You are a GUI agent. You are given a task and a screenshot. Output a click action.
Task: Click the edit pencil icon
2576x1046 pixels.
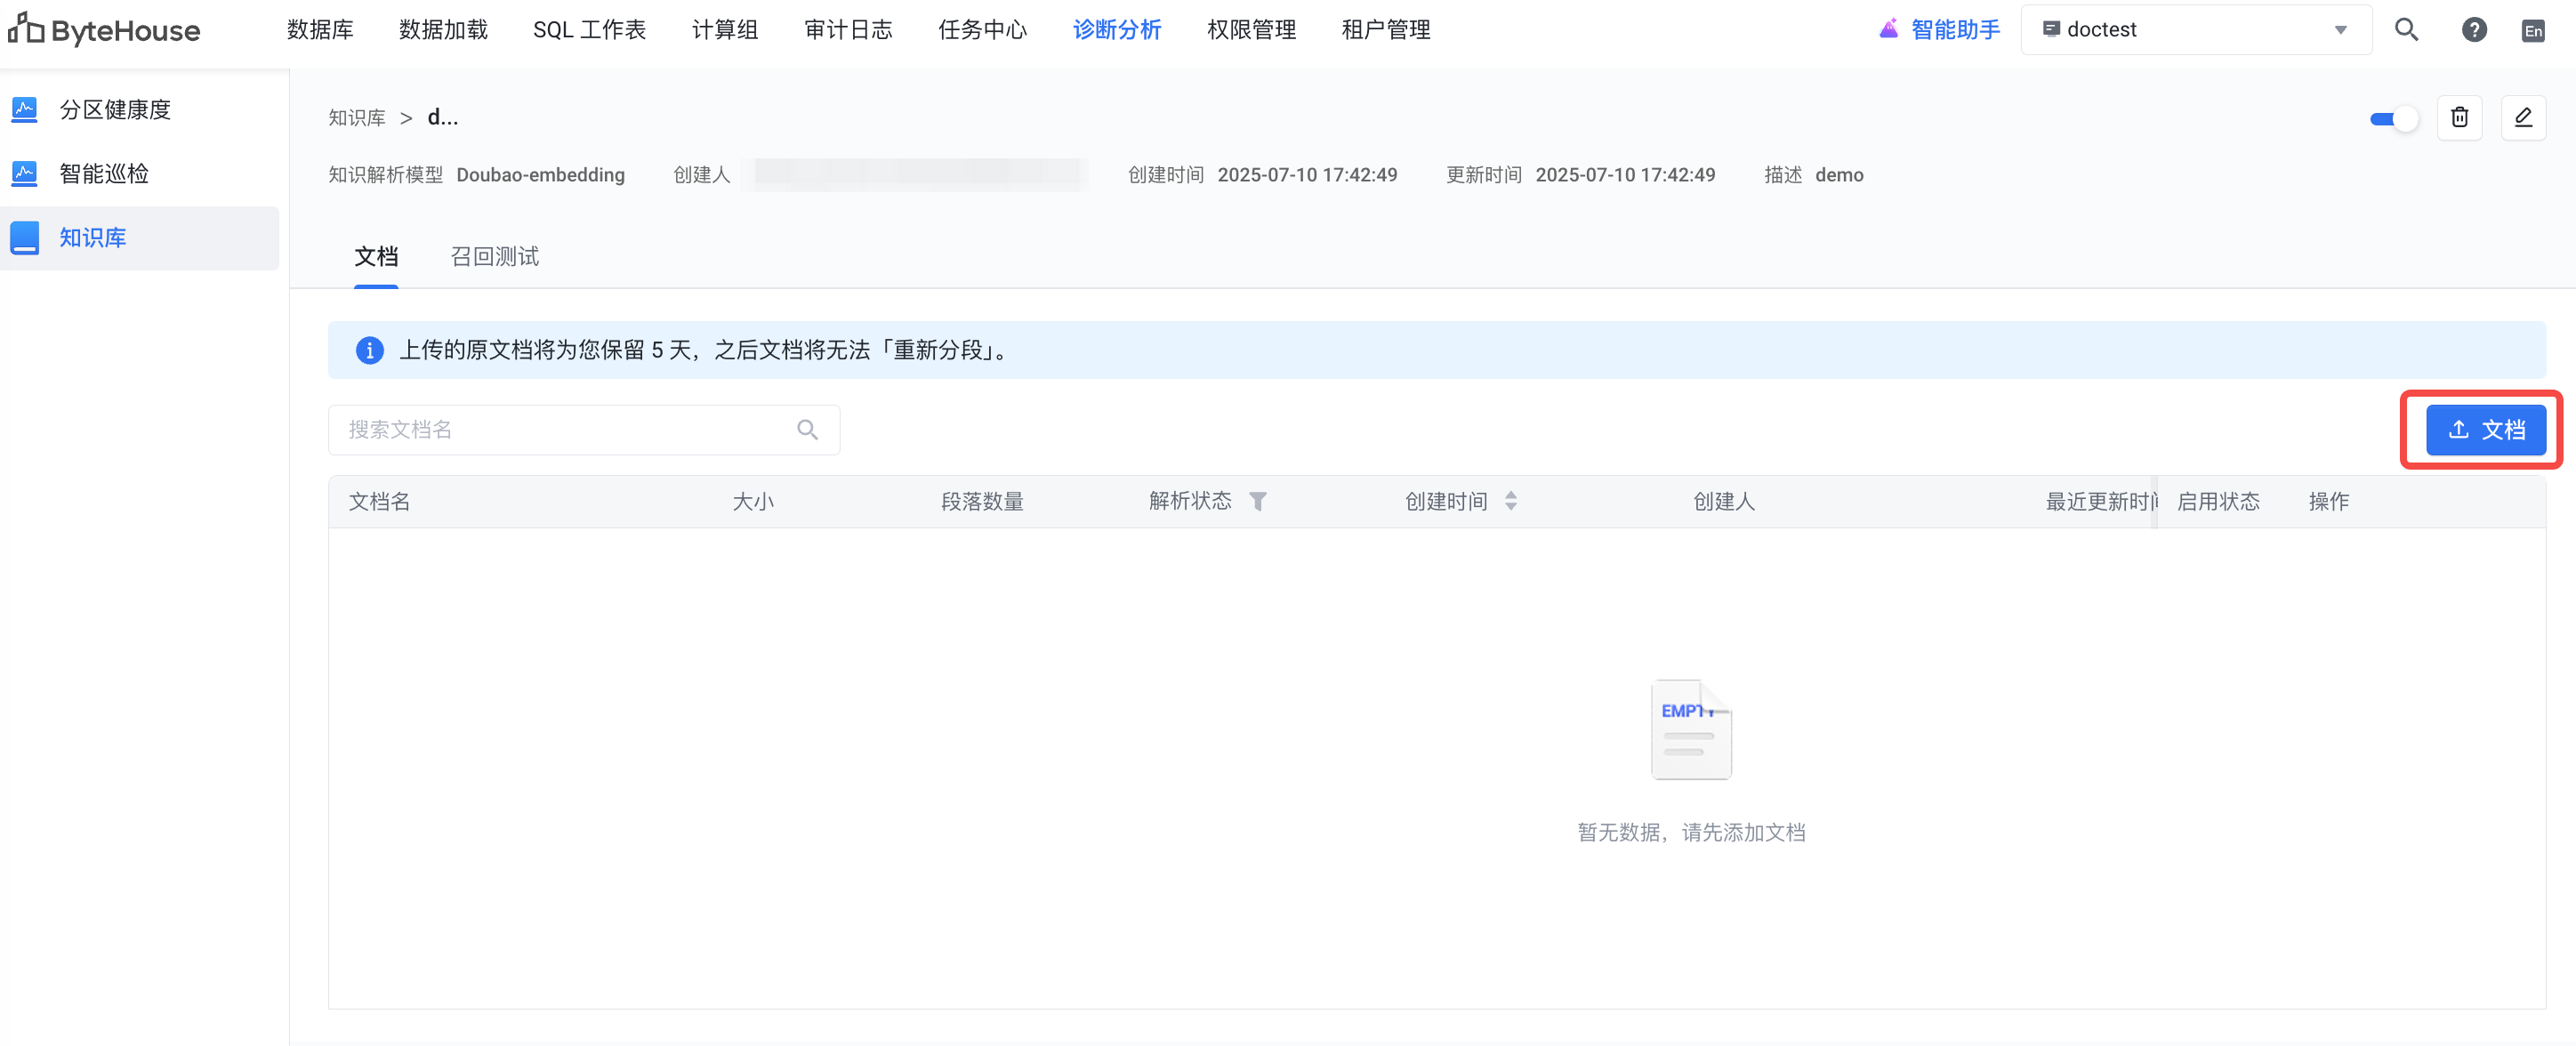coord(2522,118)
